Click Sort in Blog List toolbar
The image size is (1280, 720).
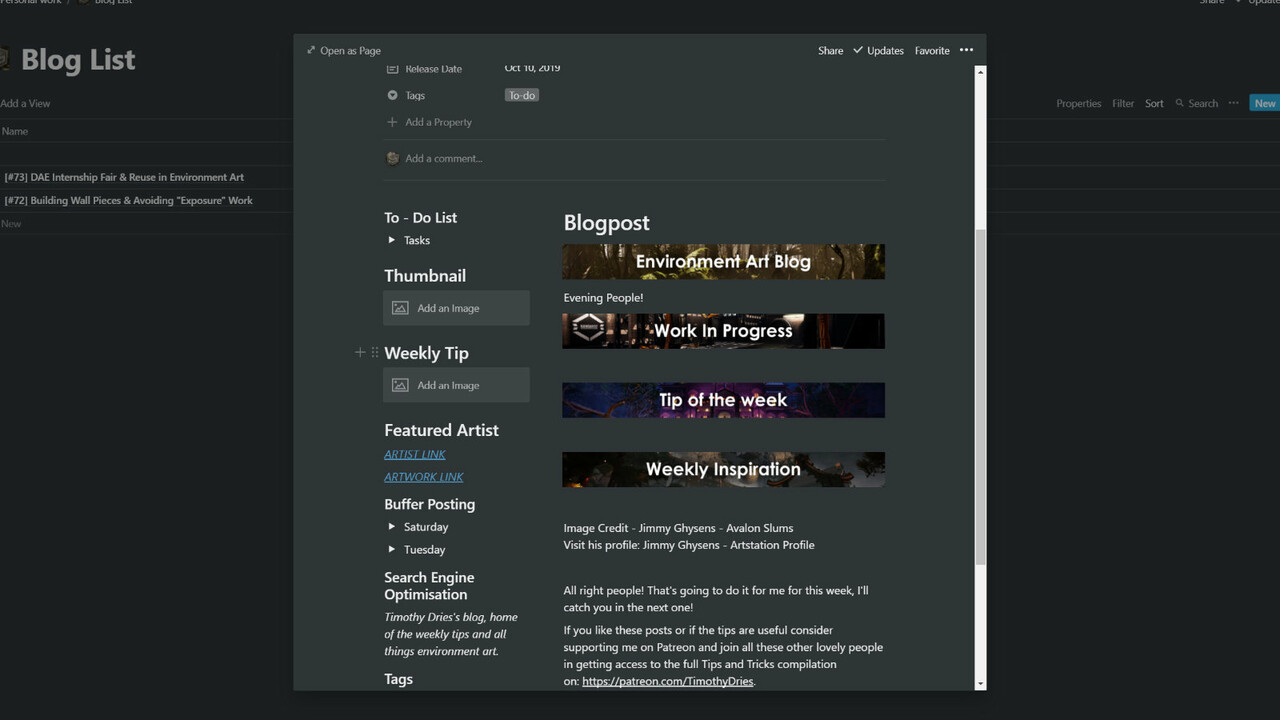pos(1154,103)
